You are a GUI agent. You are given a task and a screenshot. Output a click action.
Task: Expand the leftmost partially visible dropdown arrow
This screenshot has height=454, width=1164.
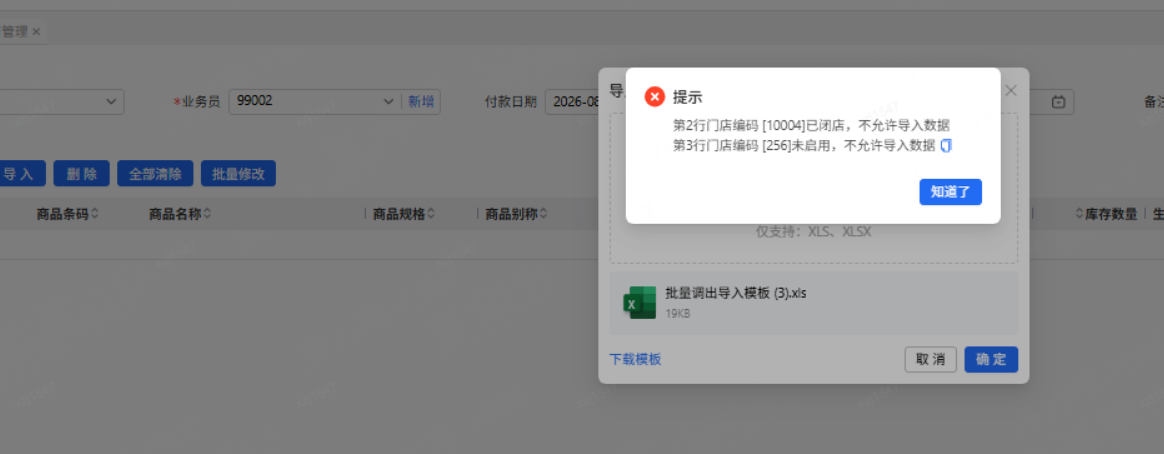(x=111, y=102)
